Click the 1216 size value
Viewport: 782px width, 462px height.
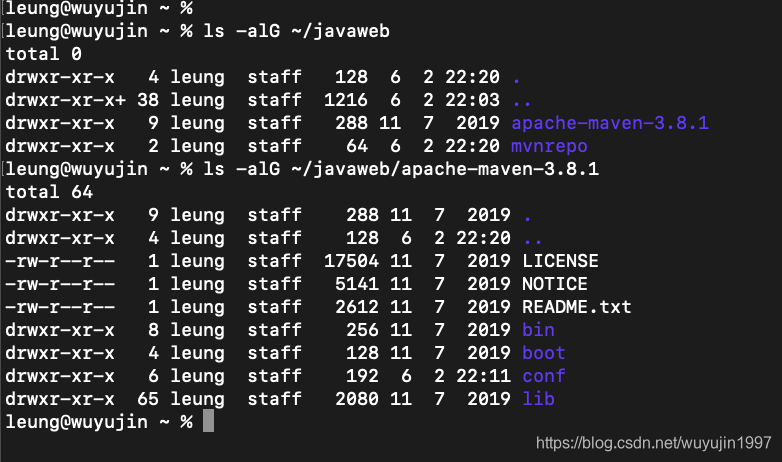tap(346, 100)
